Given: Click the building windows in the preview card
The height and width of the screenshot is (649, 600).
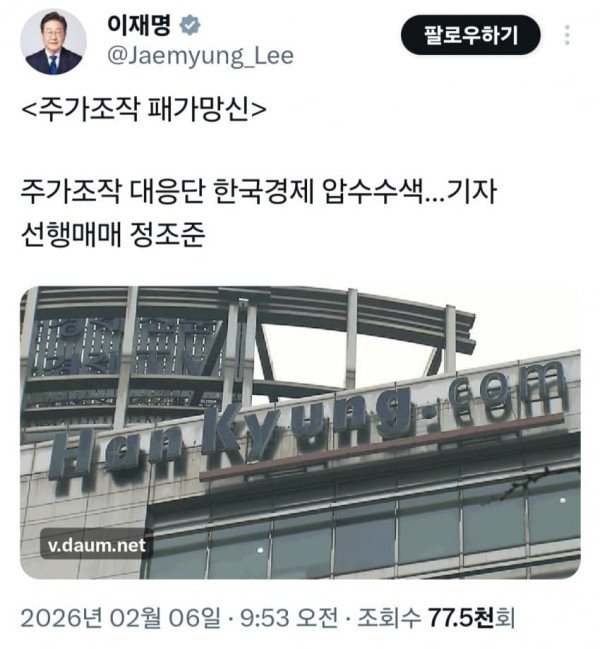Looking at the screenshot, I should (x=364, y=534).
